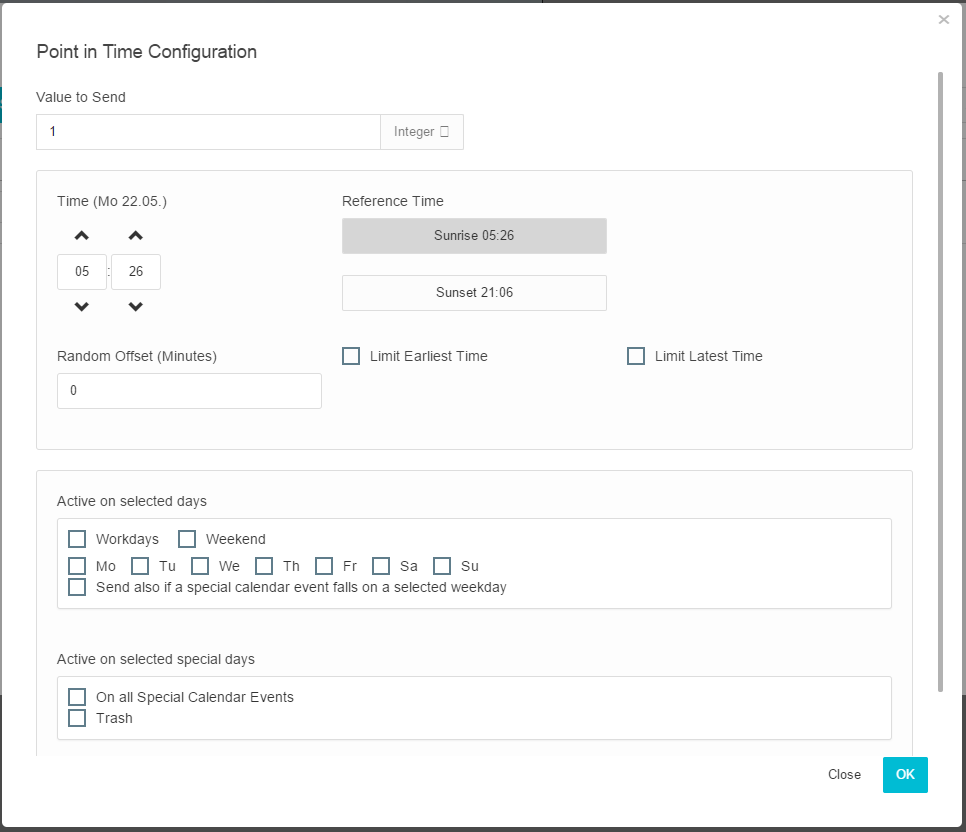The width and height of the screenshot is (966, 832).
Task: Click the Value to Send input field
Action: [208, 132]
